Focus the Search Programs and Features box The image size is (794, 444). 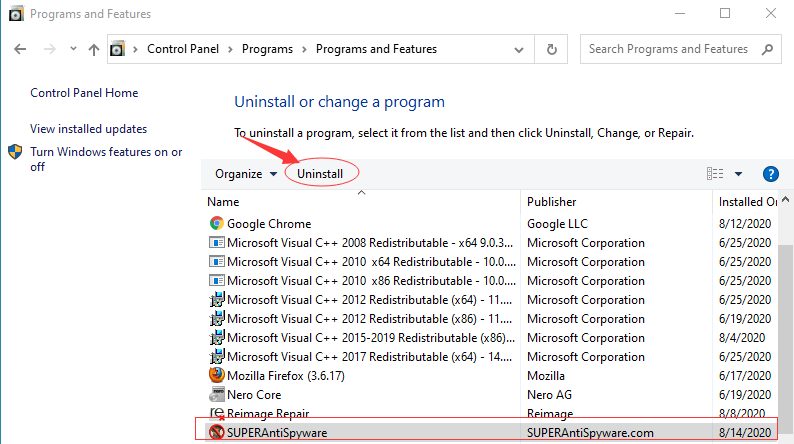(x=681, y=49)
